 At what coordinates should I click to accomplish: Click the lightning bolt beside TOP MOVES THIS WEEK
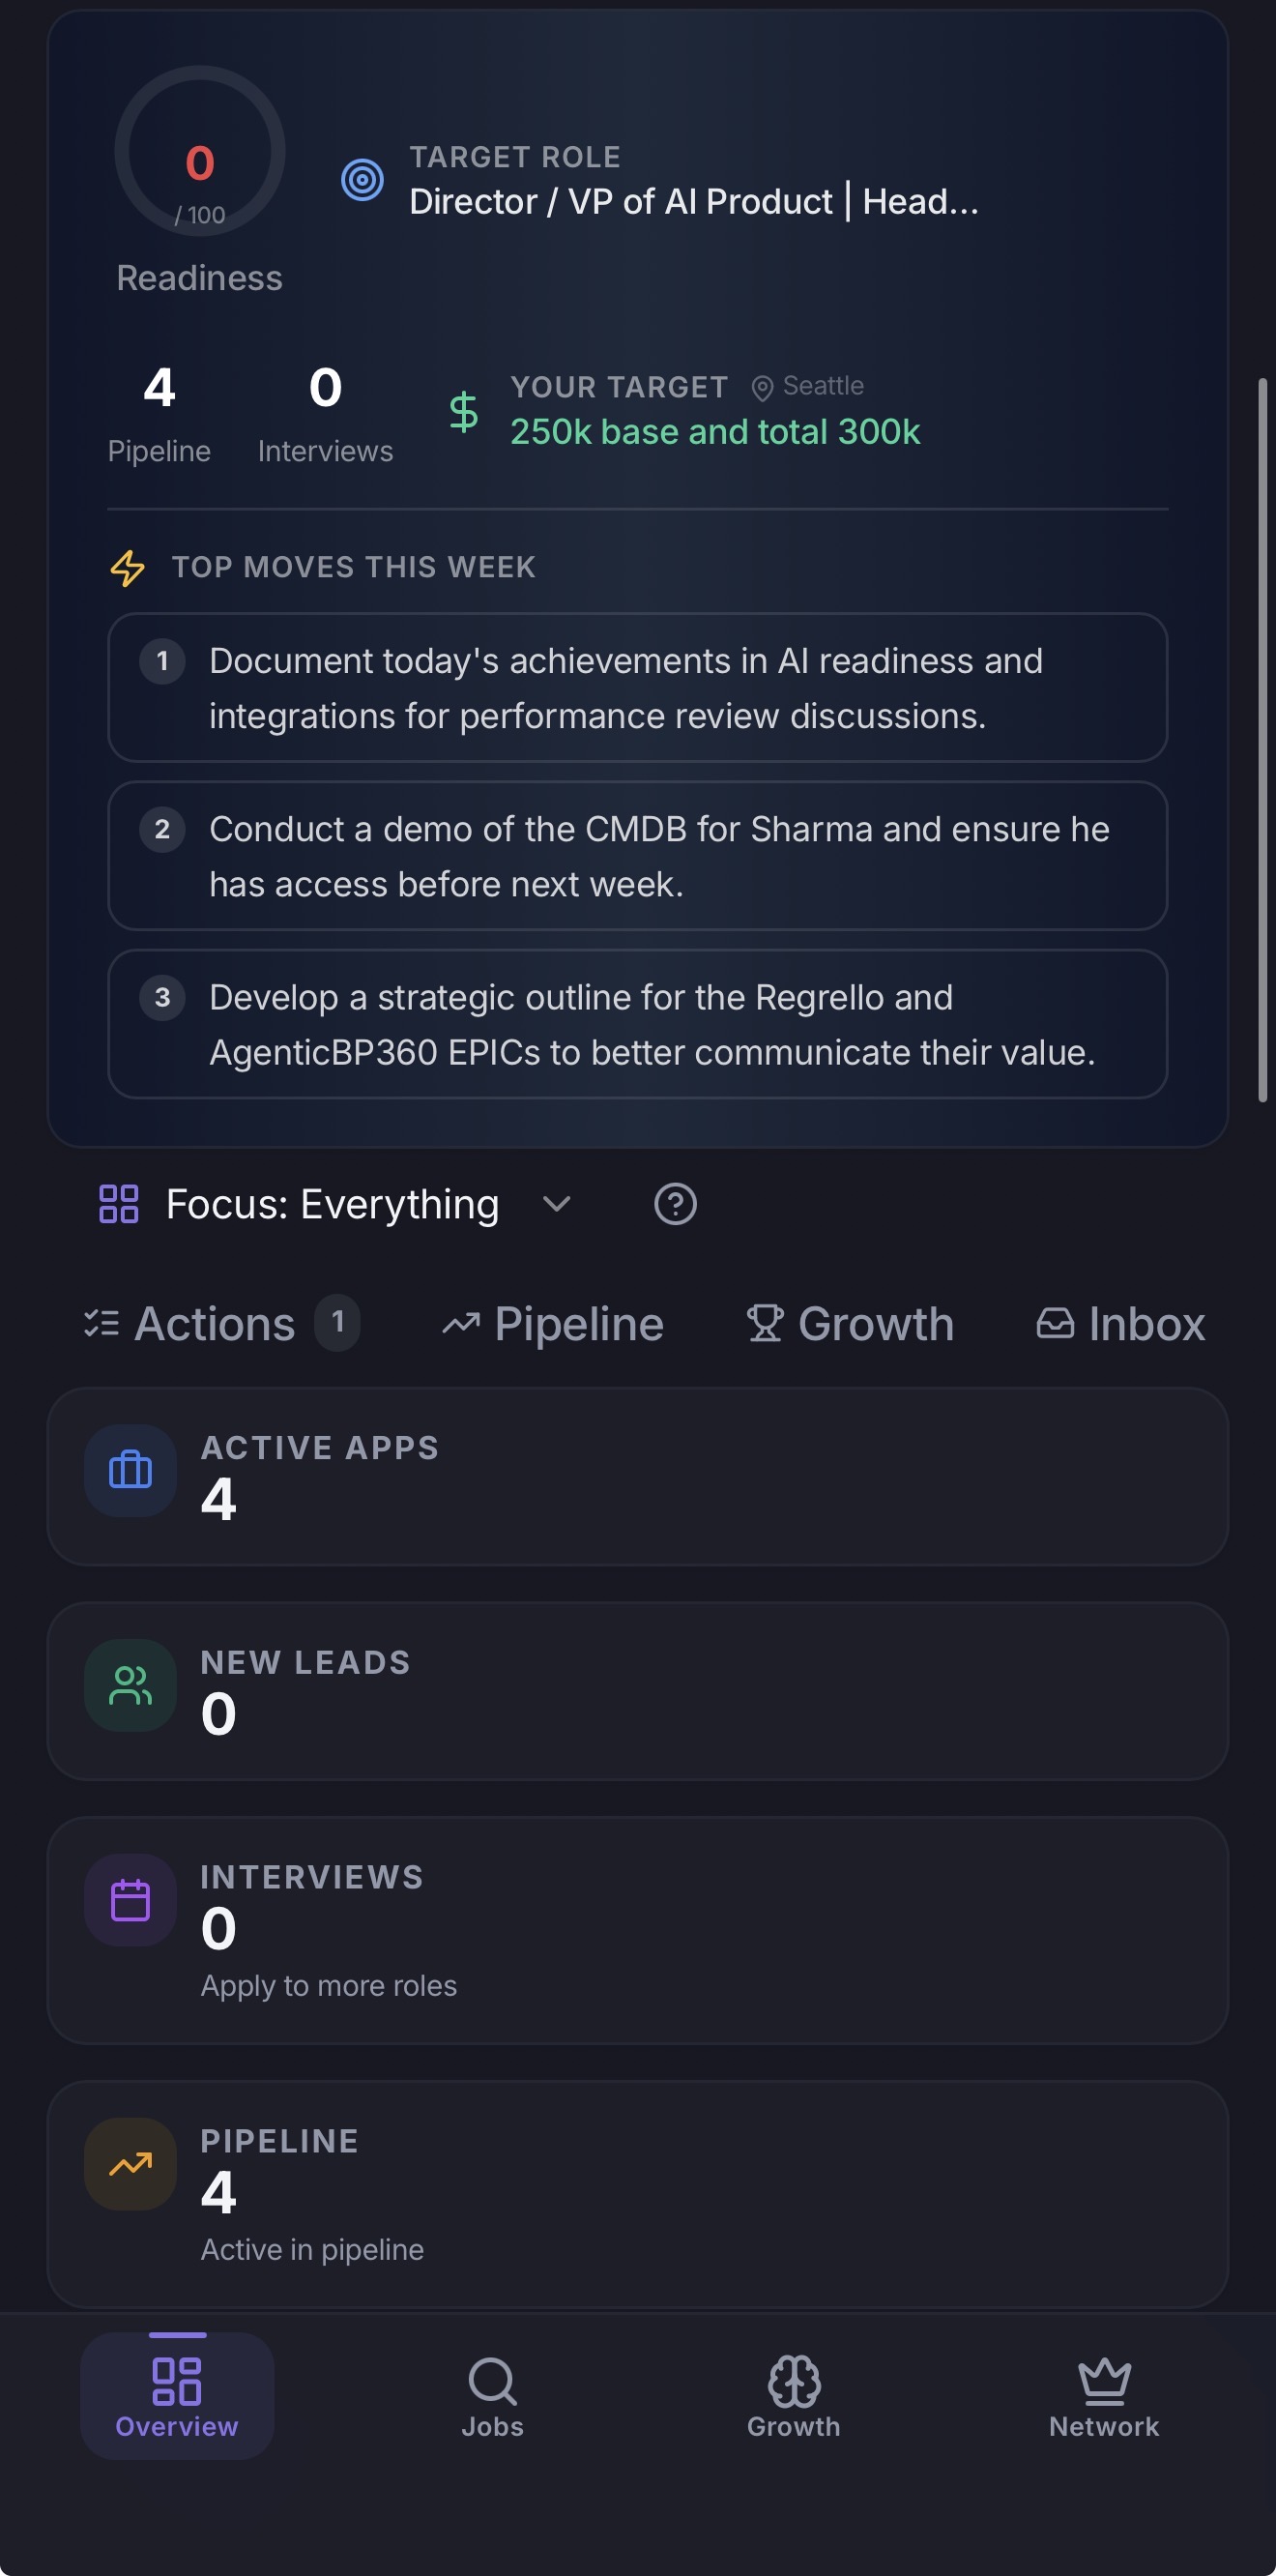(127, 568)
